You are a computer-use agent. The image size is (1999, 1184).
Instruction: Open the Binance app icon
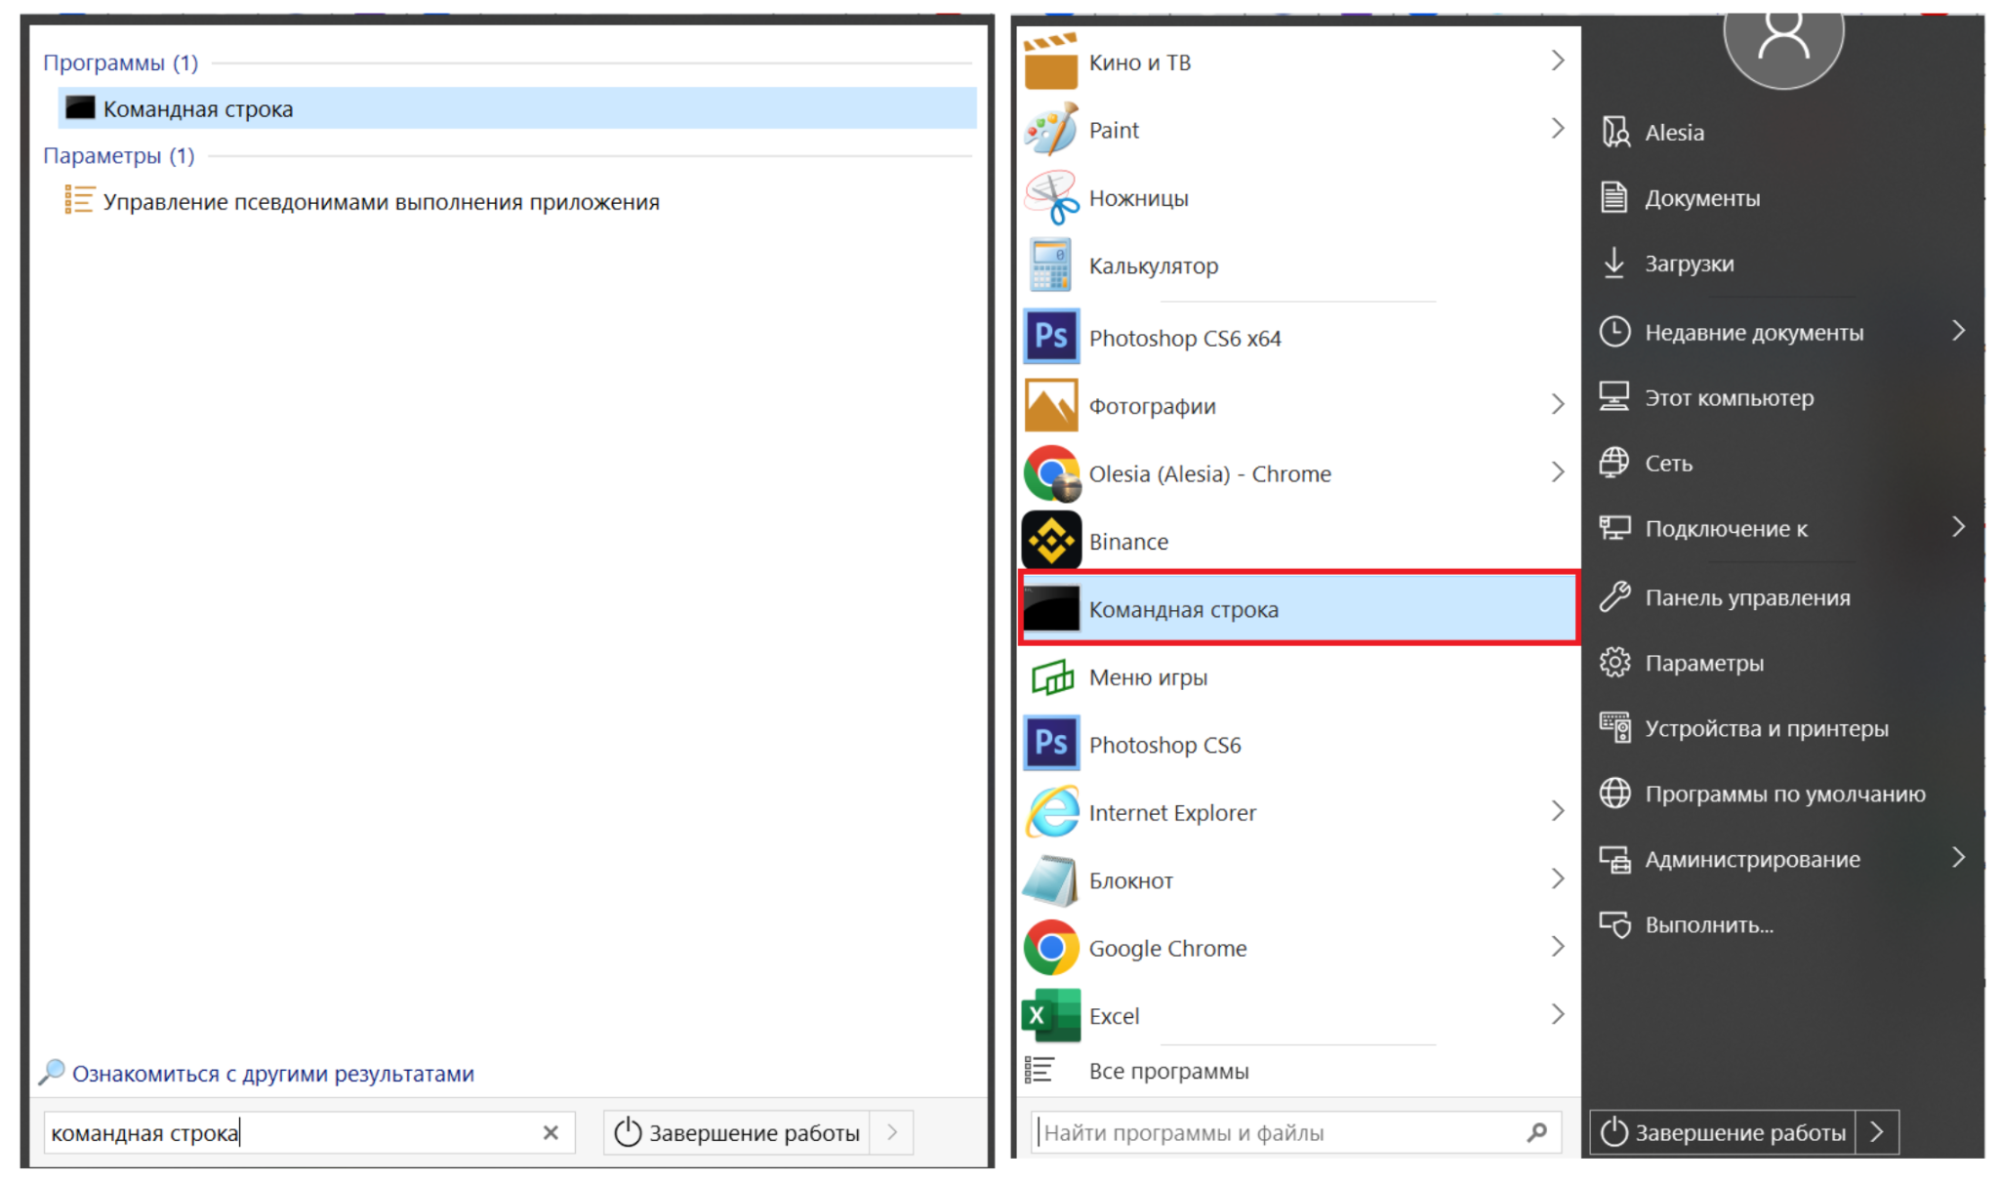coord(1050,541)
